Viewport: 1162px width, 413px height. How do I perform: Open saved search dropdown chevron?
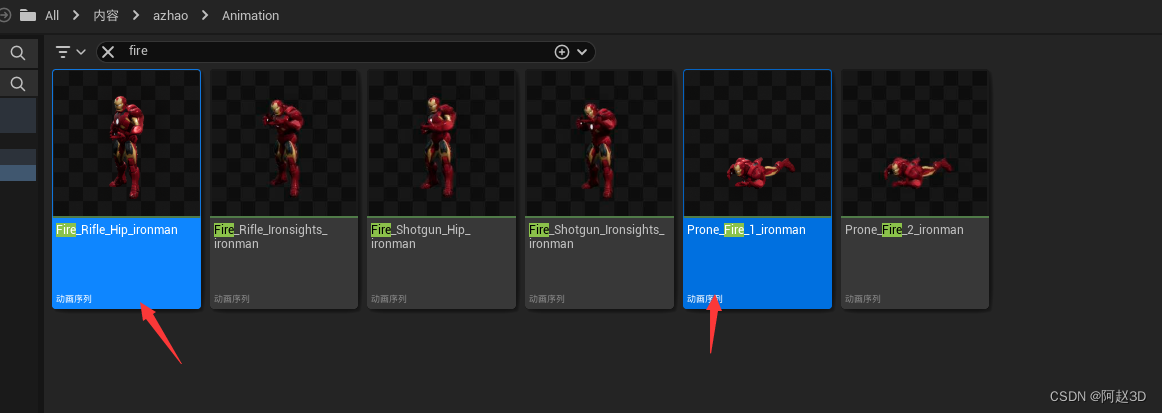pyautogui.click(x=582, y=52)
